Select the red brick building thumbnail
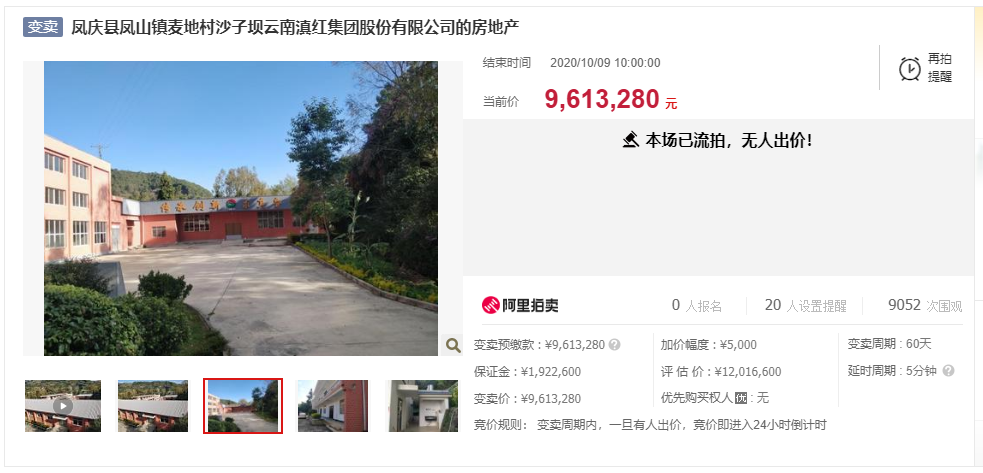Image resolution: width=983 pixels, height=473 pixels. pyautogui.click(x=332, y=406)
